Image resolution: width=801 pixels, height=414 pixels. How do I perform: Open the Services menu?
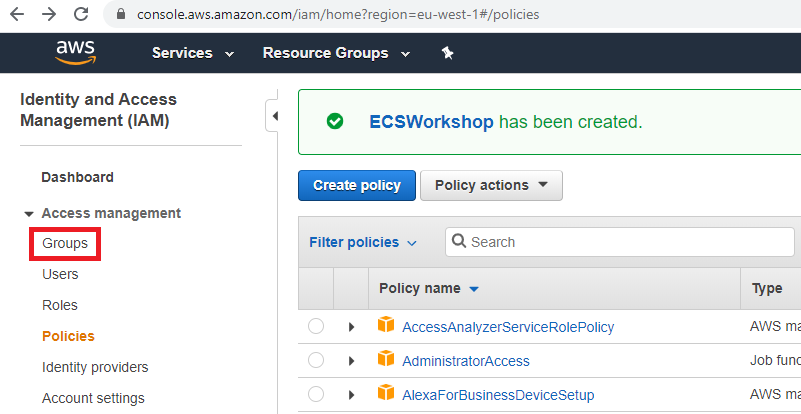coord(193,53)
